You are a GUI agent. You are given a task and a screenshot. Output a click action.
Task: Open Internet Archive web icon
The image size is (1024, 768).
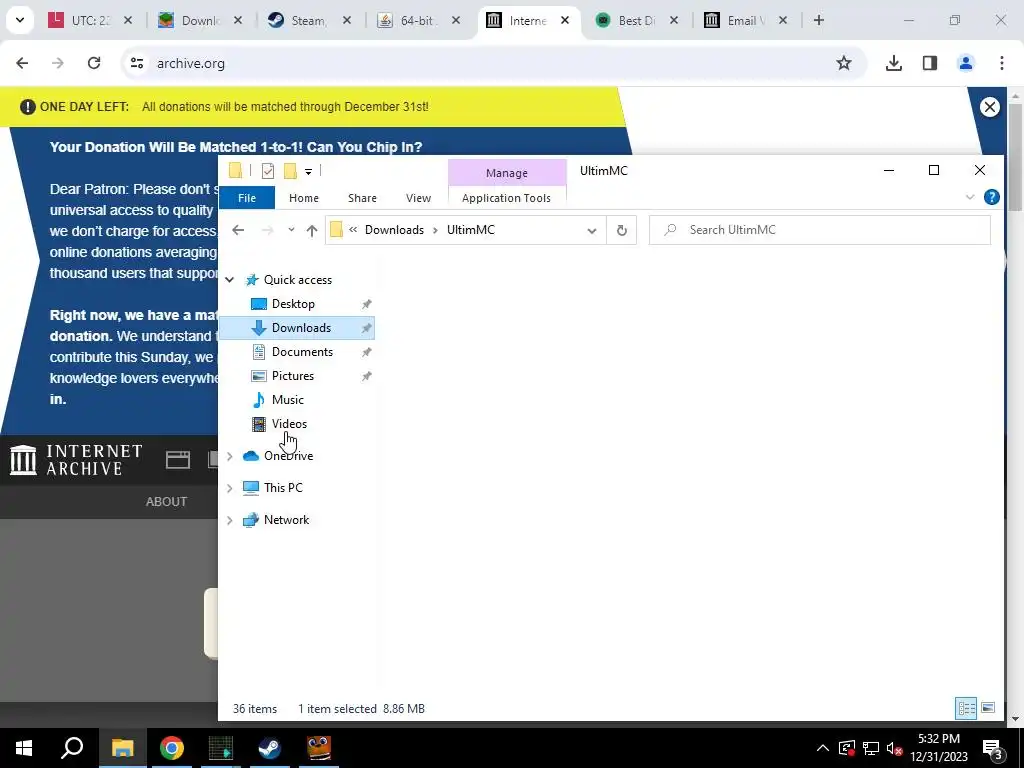tap(178, 460)
